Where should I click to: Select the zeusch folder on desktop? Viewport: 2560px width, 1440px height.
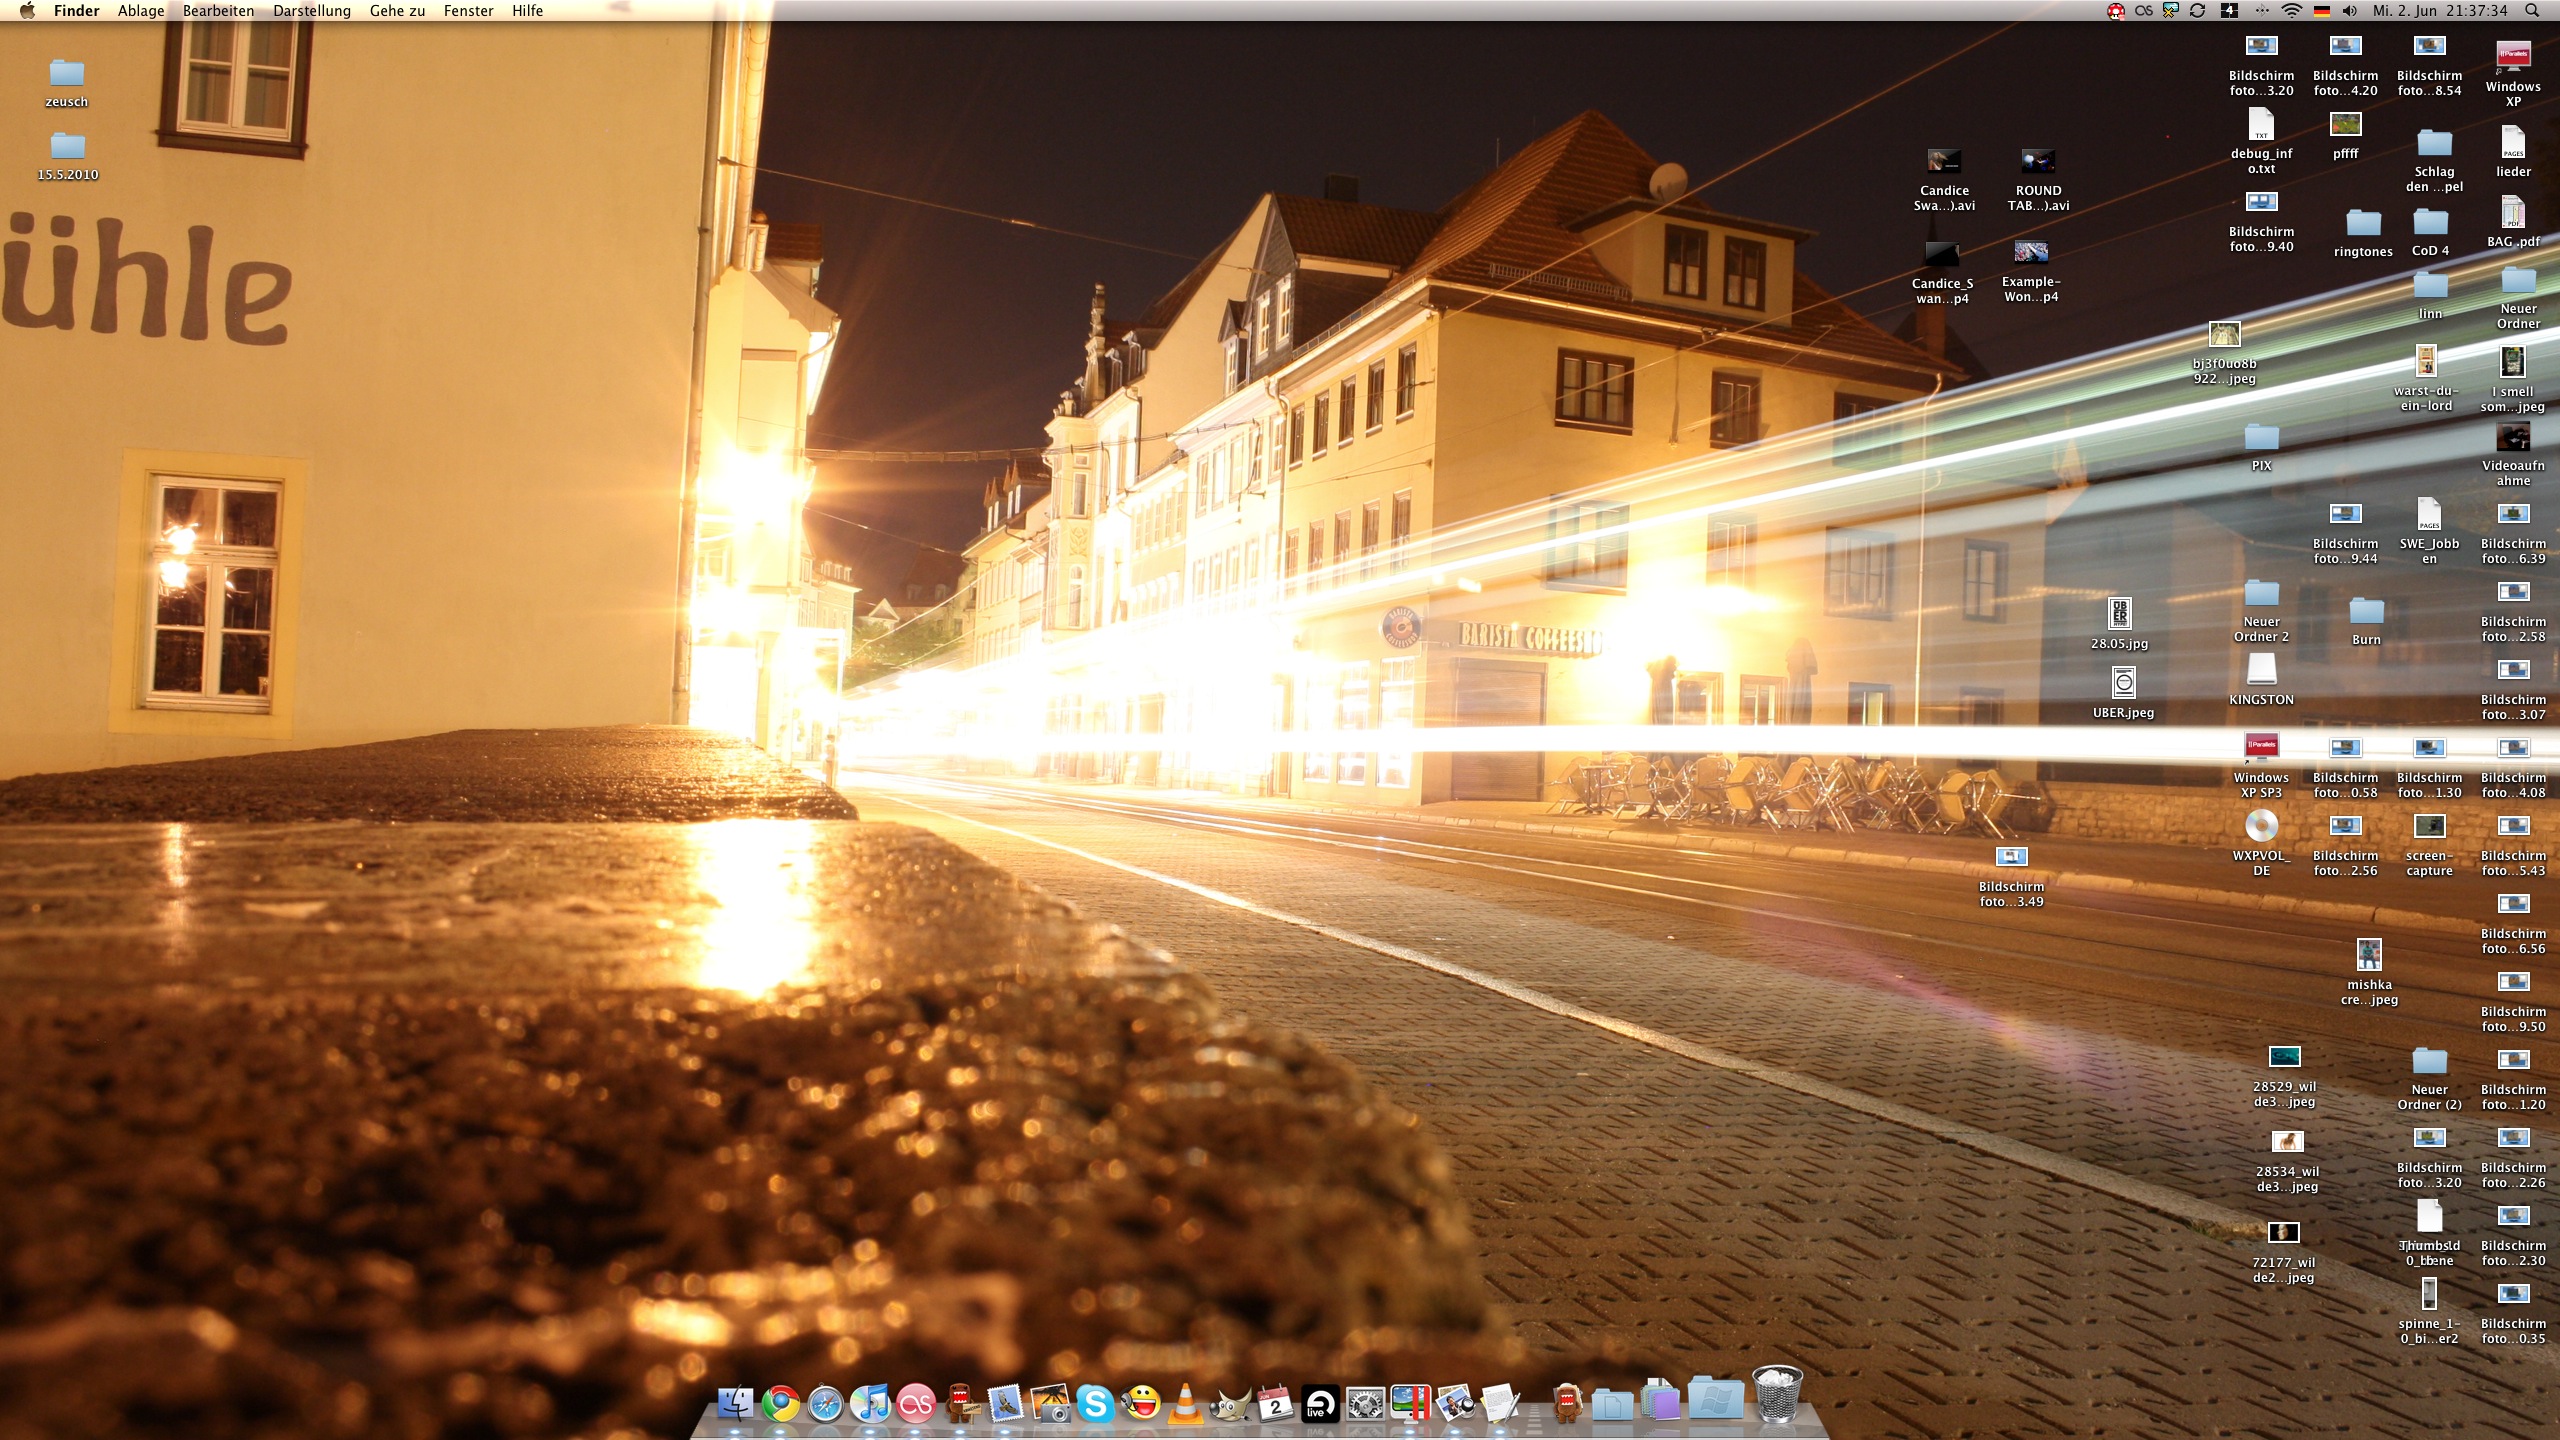tap(66, 74)
